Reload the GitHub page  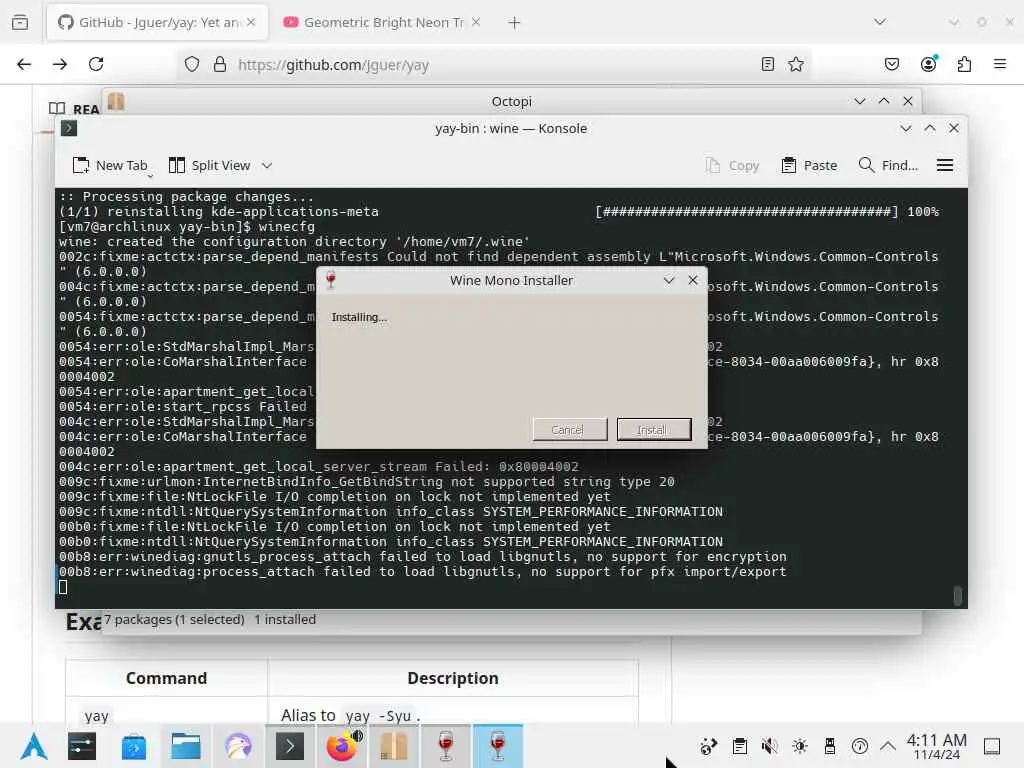(96, 64)
